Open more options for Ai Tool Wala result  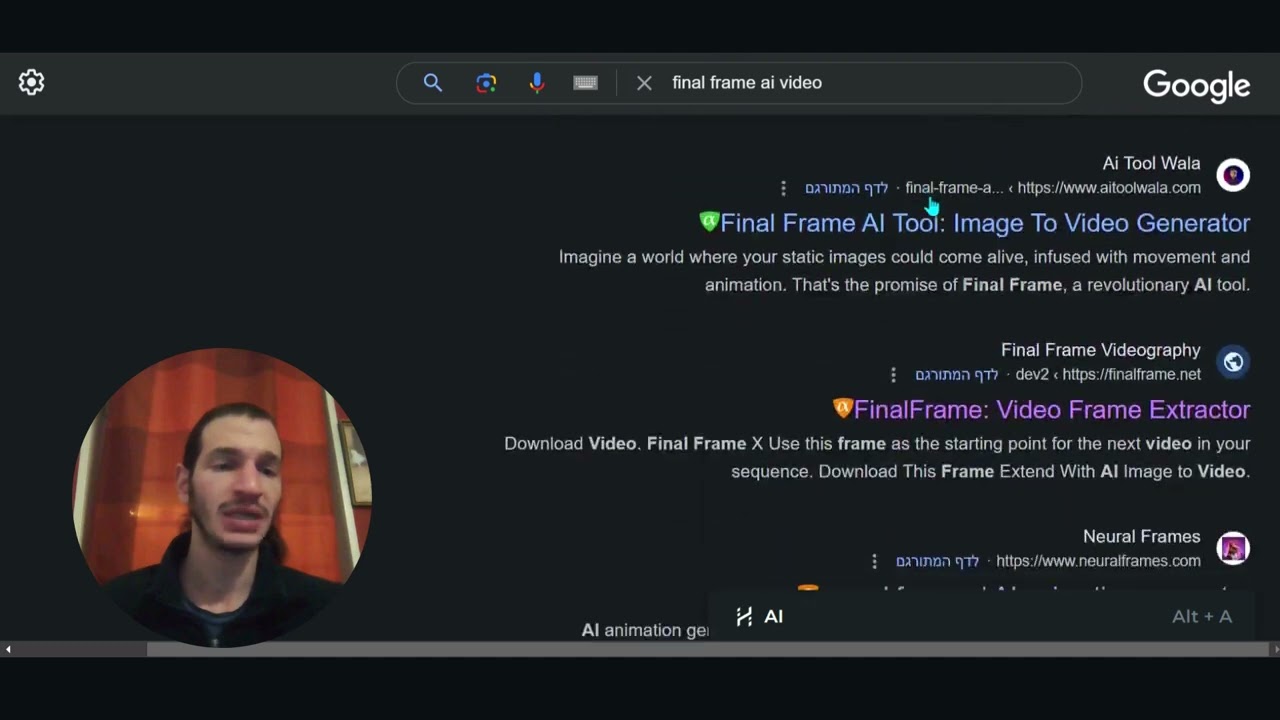pos(783,188)
